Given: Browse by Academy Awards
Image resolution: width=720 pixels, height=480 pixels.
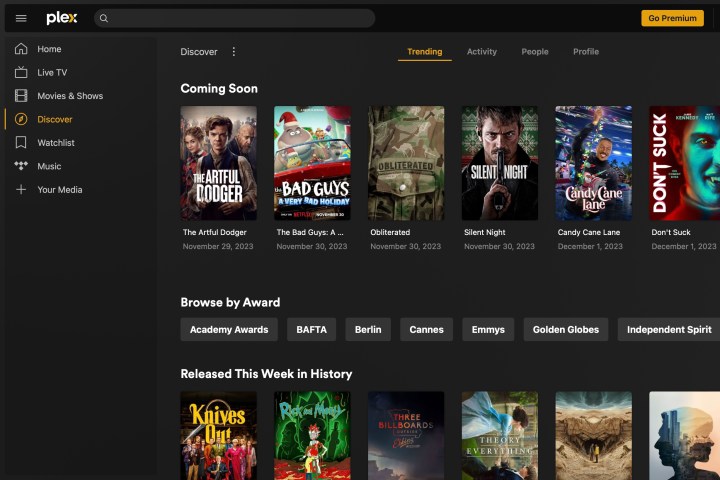Looking at the screenshot, I should click(x=229, y=330).
